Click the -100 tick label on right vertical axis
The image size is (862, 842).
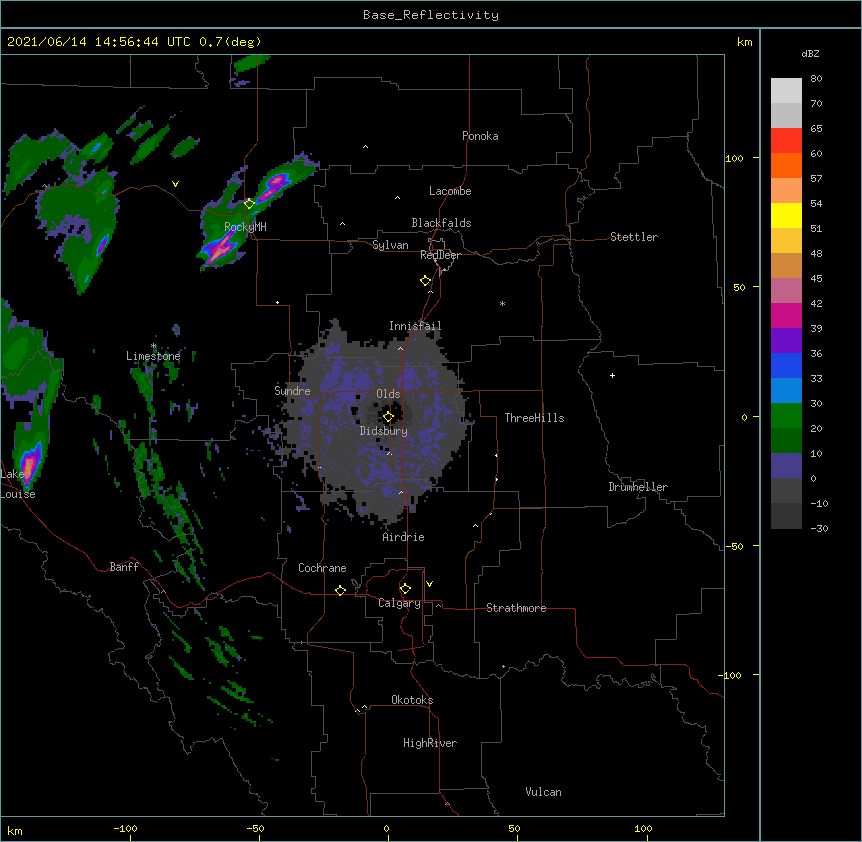[x=731, y=675]
